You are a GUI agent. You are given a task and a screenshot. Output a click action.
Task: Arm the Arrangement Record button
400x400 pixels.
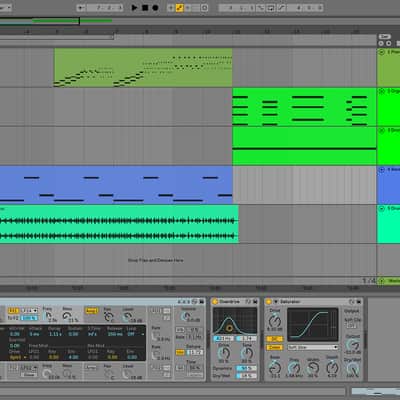click(x=155, y=7)
